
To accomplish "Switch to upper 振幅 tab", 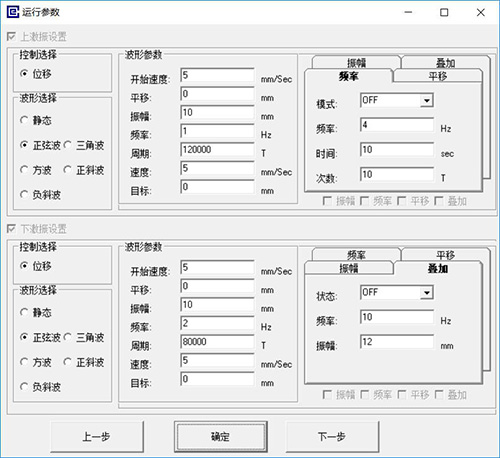I will click(356, 62).
